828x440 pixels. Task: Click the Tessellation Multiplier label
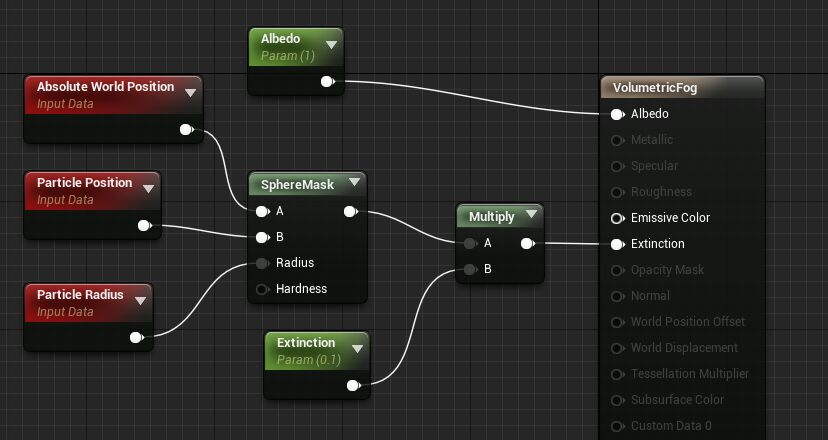(690, 374)
